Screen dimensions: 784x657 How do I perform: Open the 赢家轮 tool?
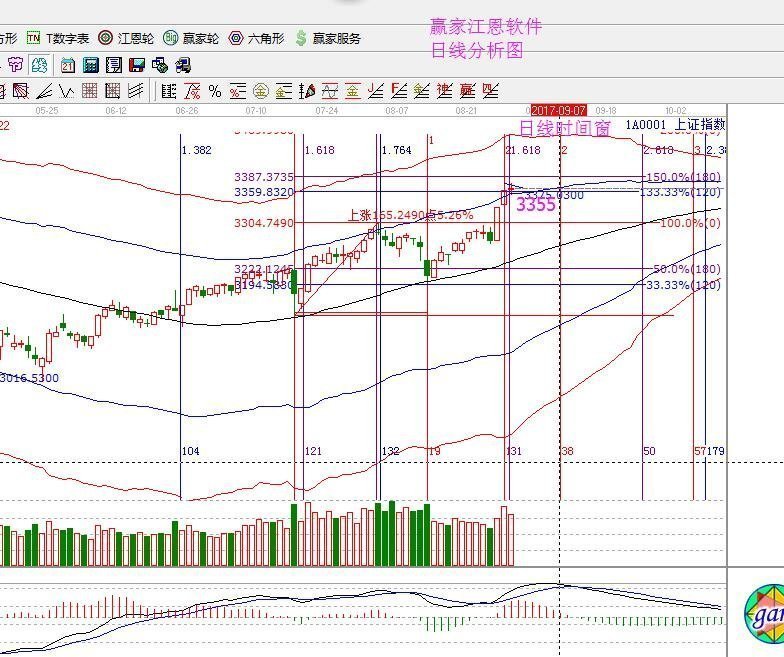coord(191,38)
